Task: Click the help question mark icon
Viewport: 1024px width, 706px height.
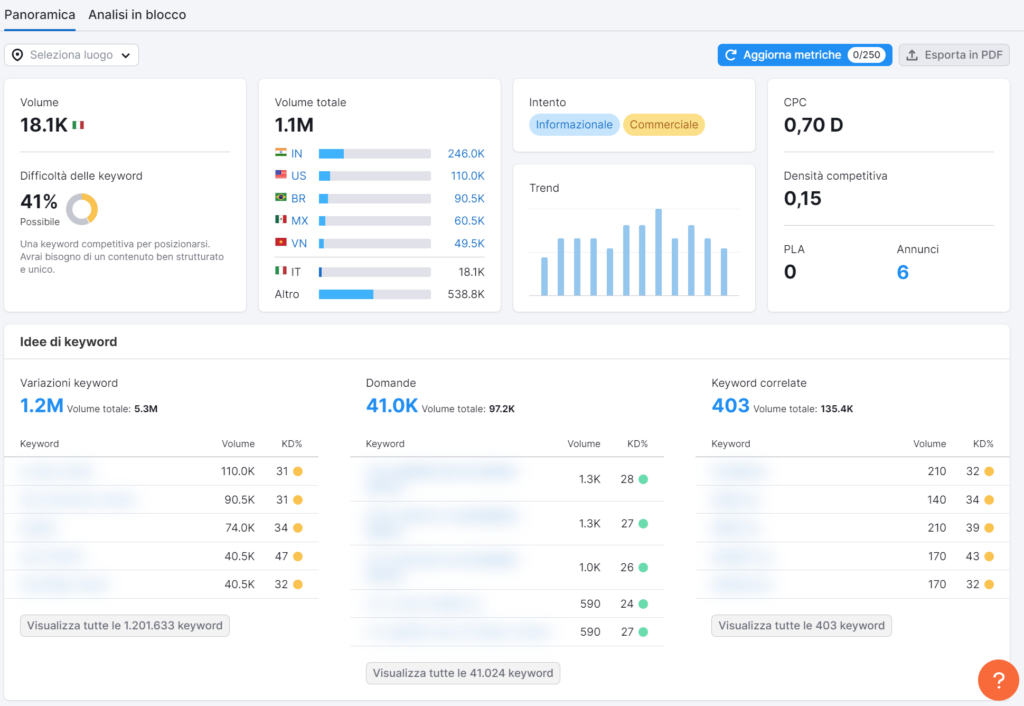Action: pyautogui.click(x=998, y=680)
